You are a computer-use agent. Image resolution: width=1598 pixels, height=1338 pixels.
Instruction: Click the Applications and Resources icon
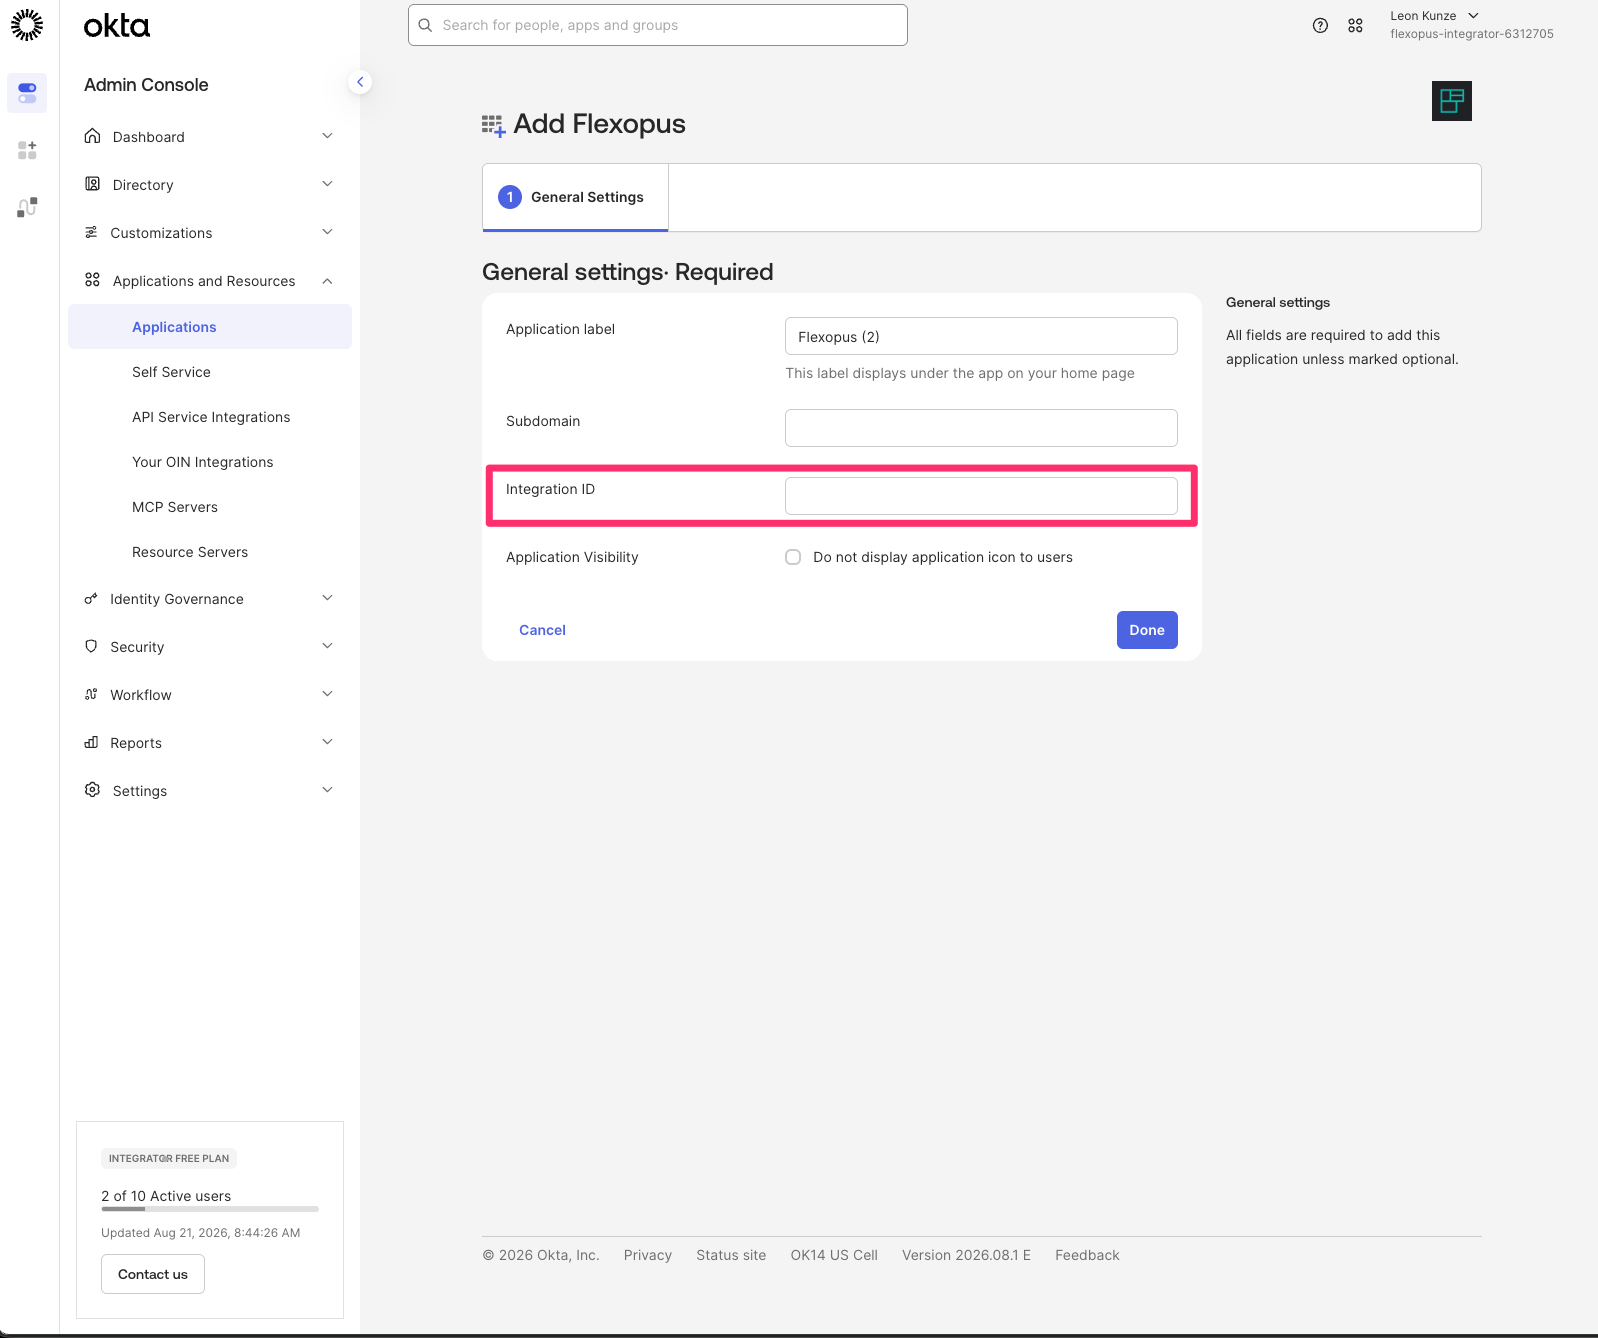[92, 280]
